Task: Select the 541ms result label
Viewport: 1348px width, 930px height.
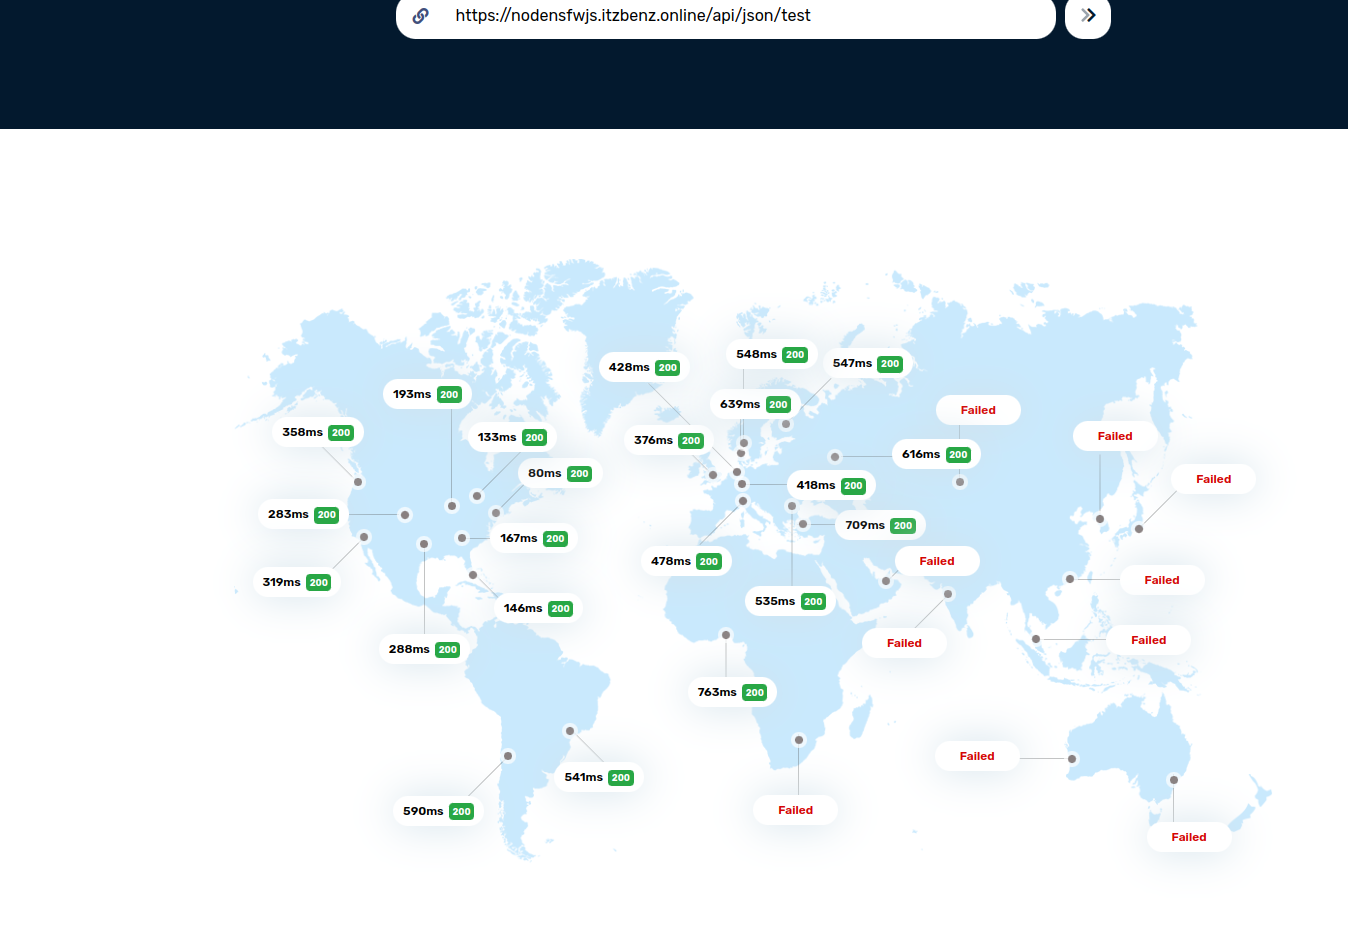Action: tap(598, 777)
